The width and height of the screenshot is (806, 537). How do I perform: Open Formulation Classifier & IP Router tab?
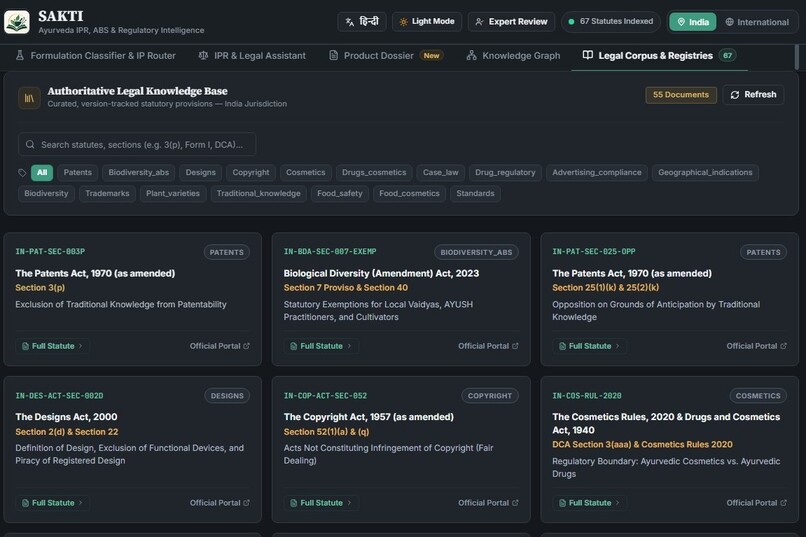(x=96, y=55)
